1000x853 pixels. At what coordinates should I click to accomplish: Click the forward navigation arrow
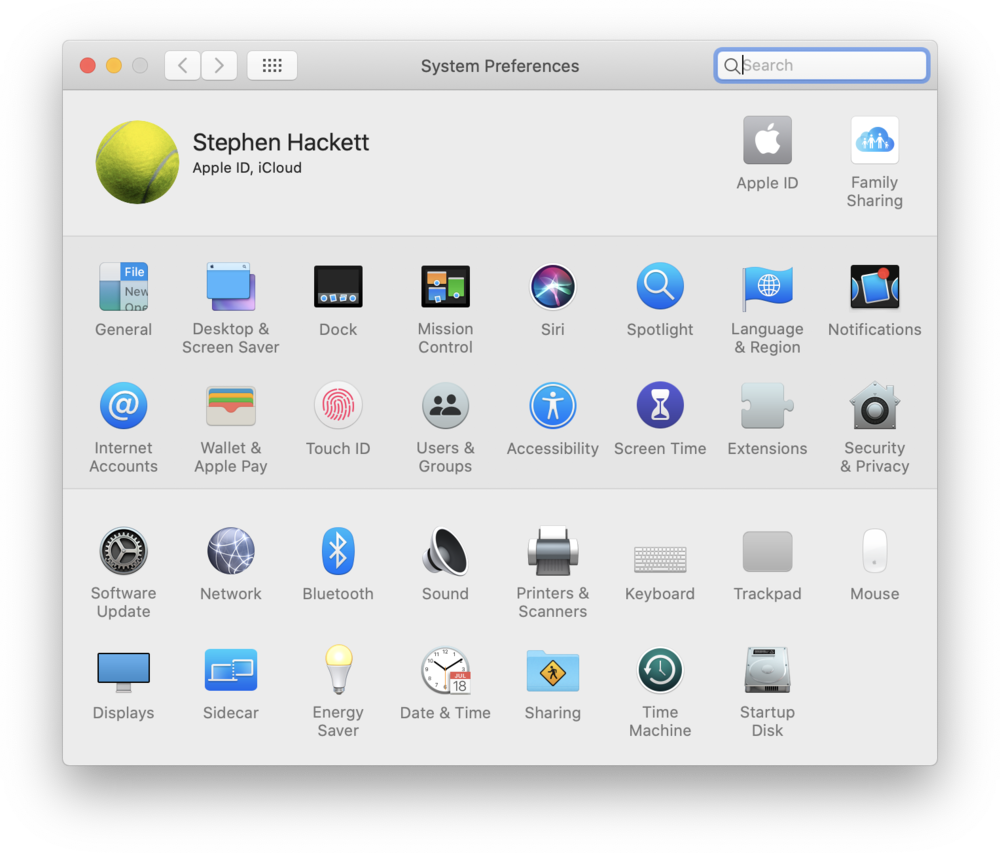(219, 66)
